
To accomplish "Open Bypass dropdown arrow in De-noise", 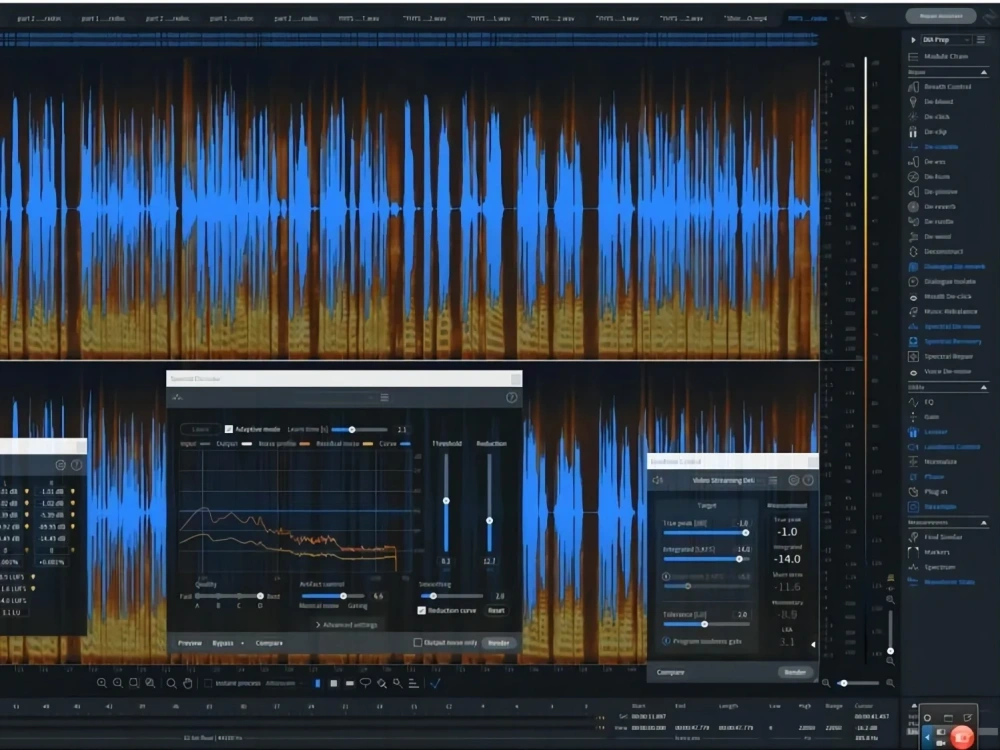I will [x=242, y=643].
